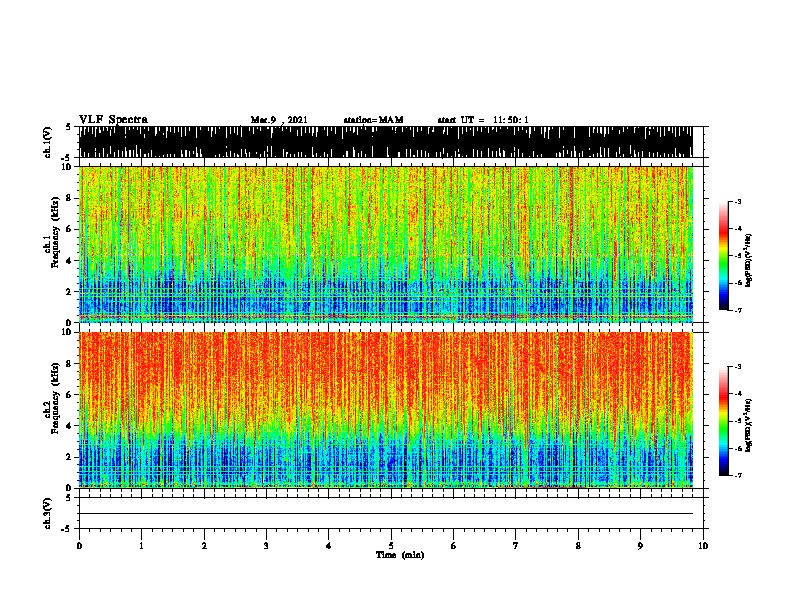Click the Time (min) axis label
The width and height of the screenshot is (792, 612).
tap(400, 555)
